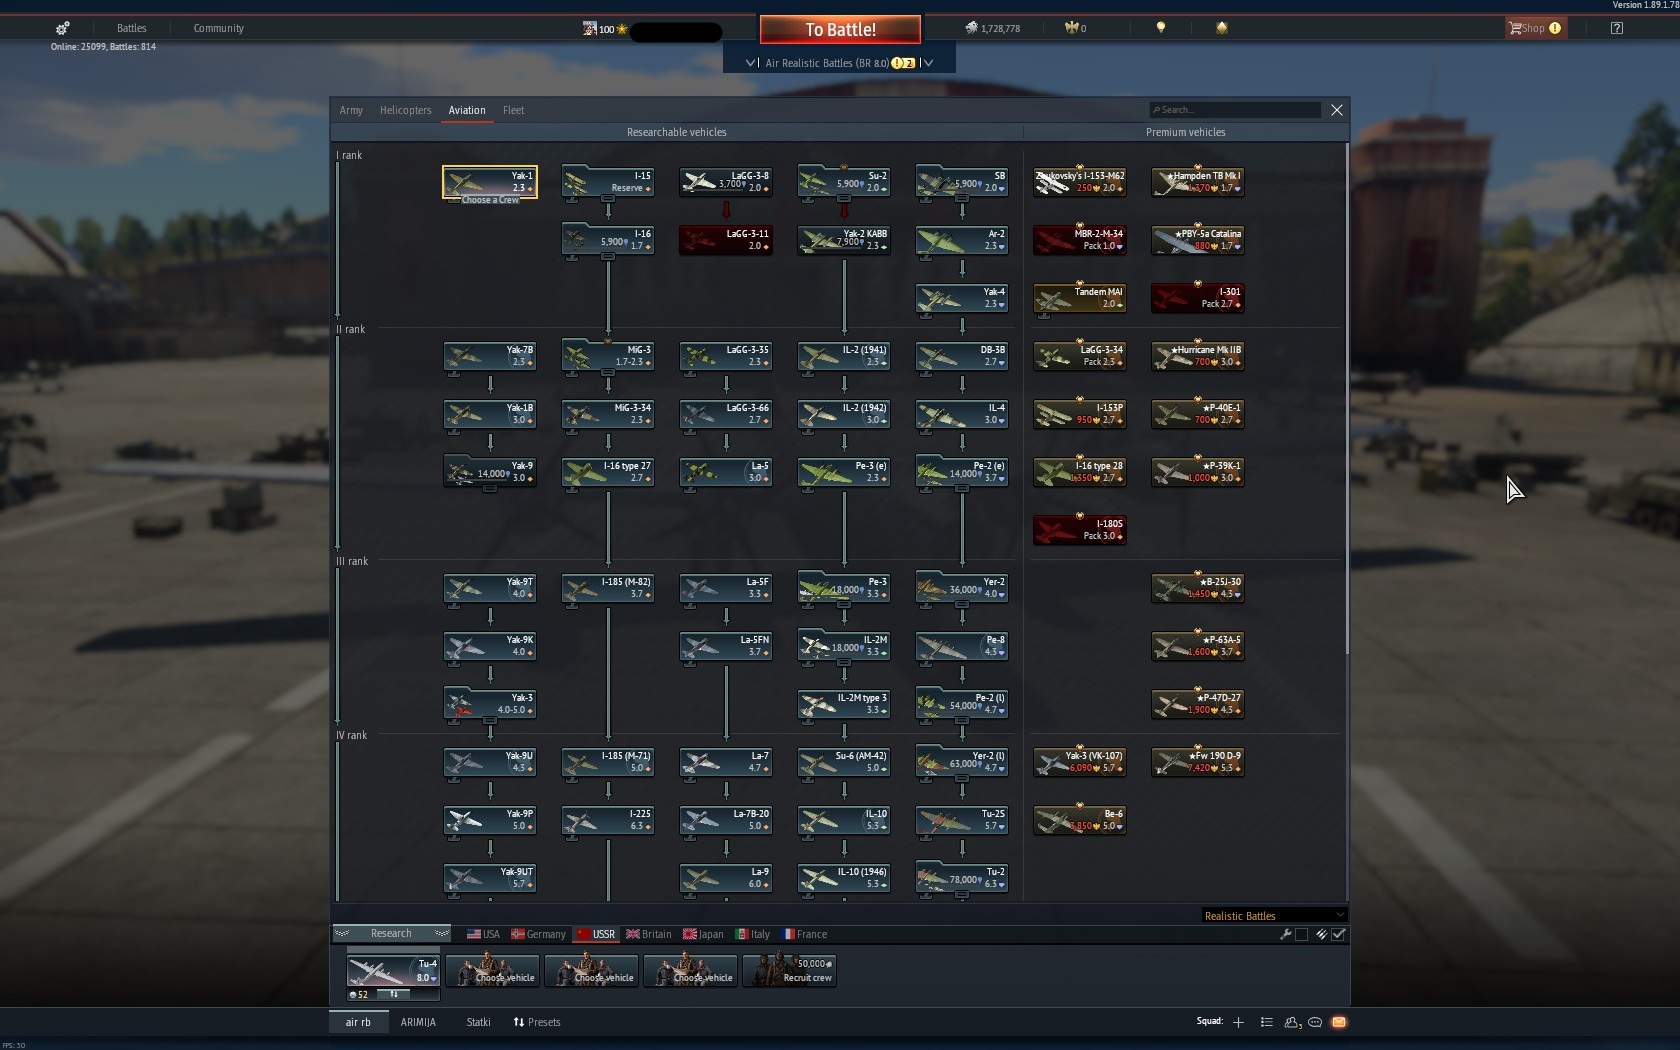The width and height of the screenshot is (1680, 1050).
Task: Click the Tu-4 crew swap arrows button
Action: coord(394,994)
